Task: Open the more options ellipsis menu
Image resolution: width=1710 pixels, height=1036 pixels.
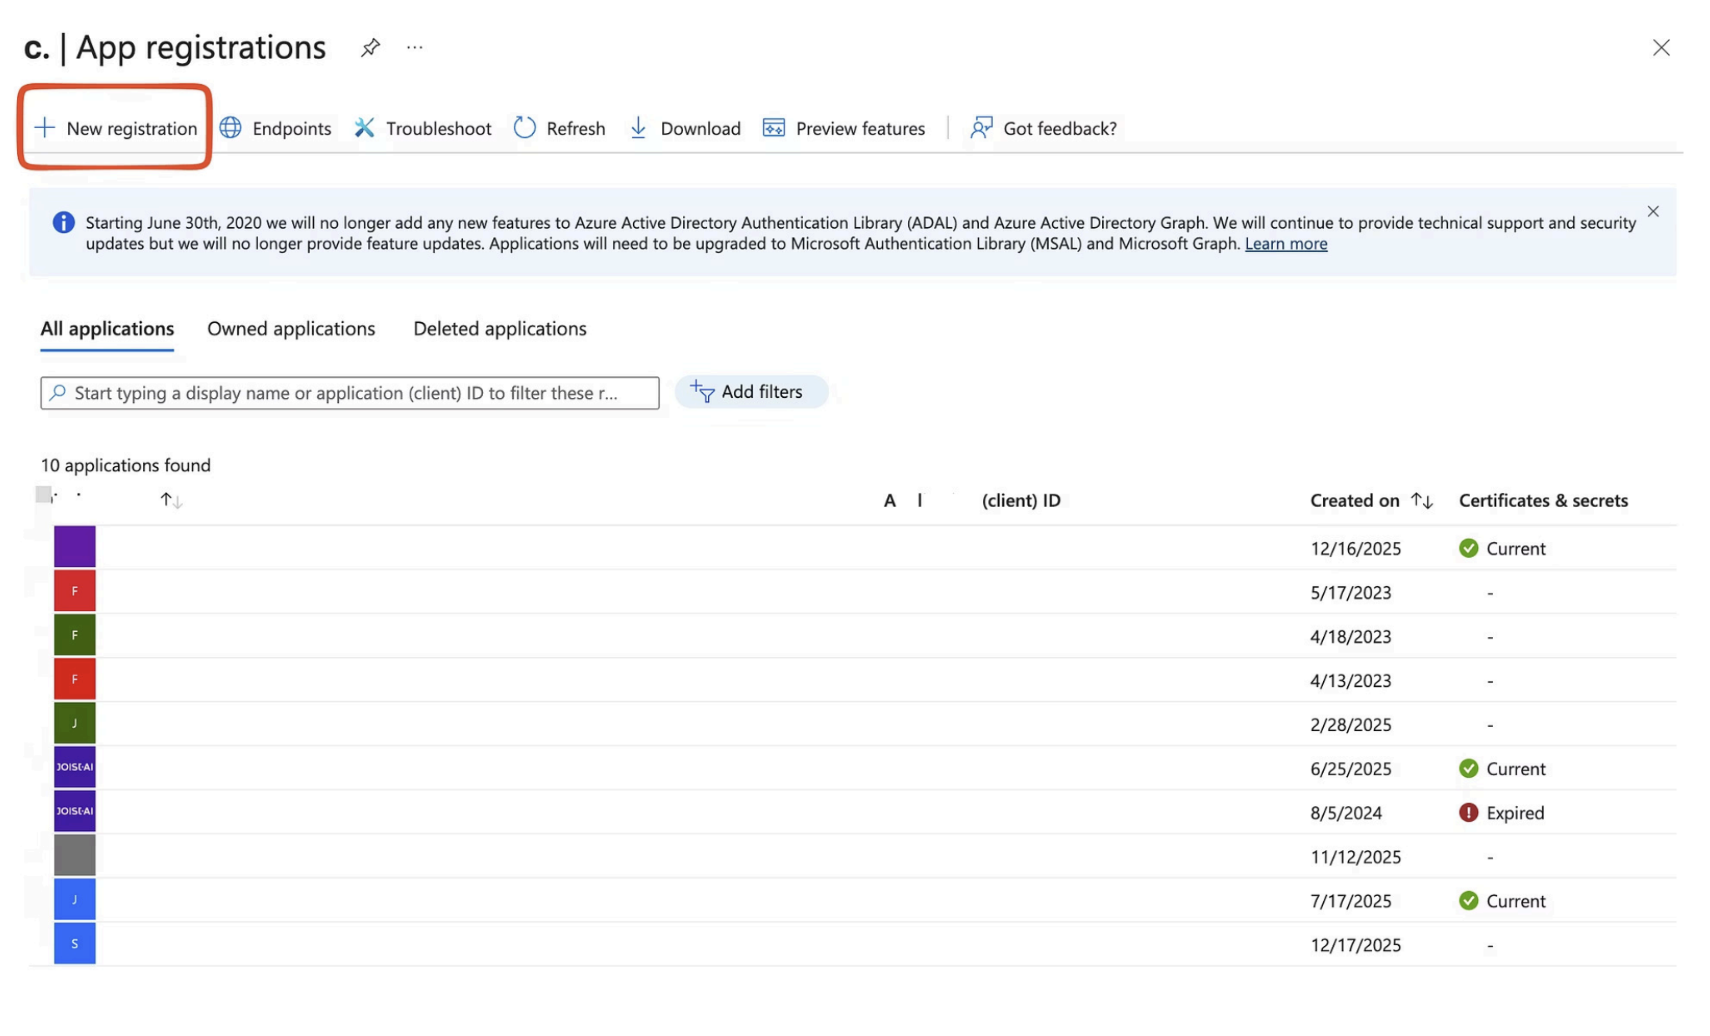Action: click(x=415, y=47)
